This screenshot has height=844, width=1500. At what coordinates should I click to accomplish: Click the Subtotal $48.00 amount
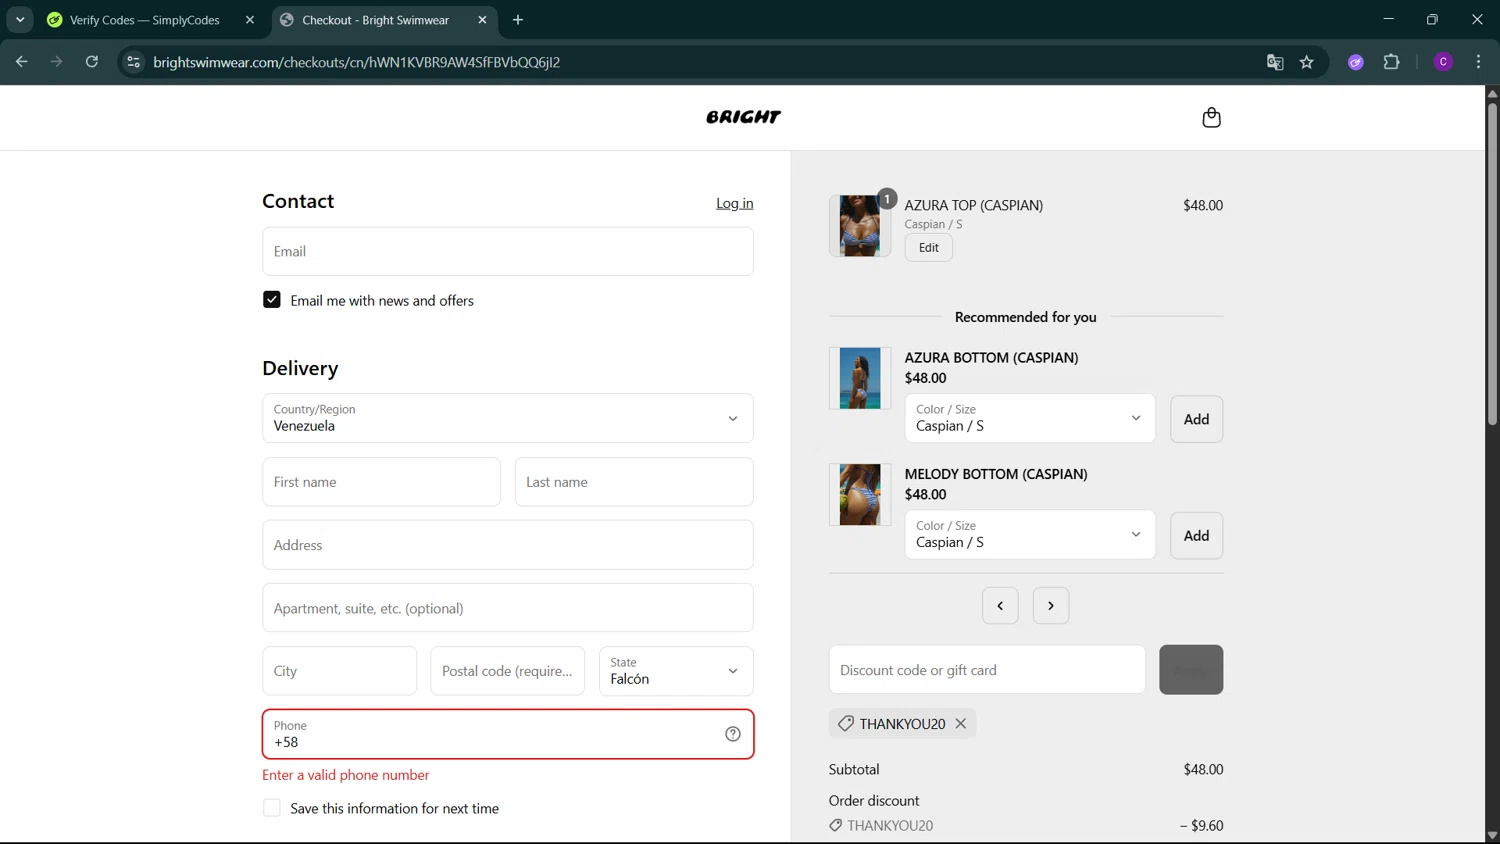(1203, 769)
